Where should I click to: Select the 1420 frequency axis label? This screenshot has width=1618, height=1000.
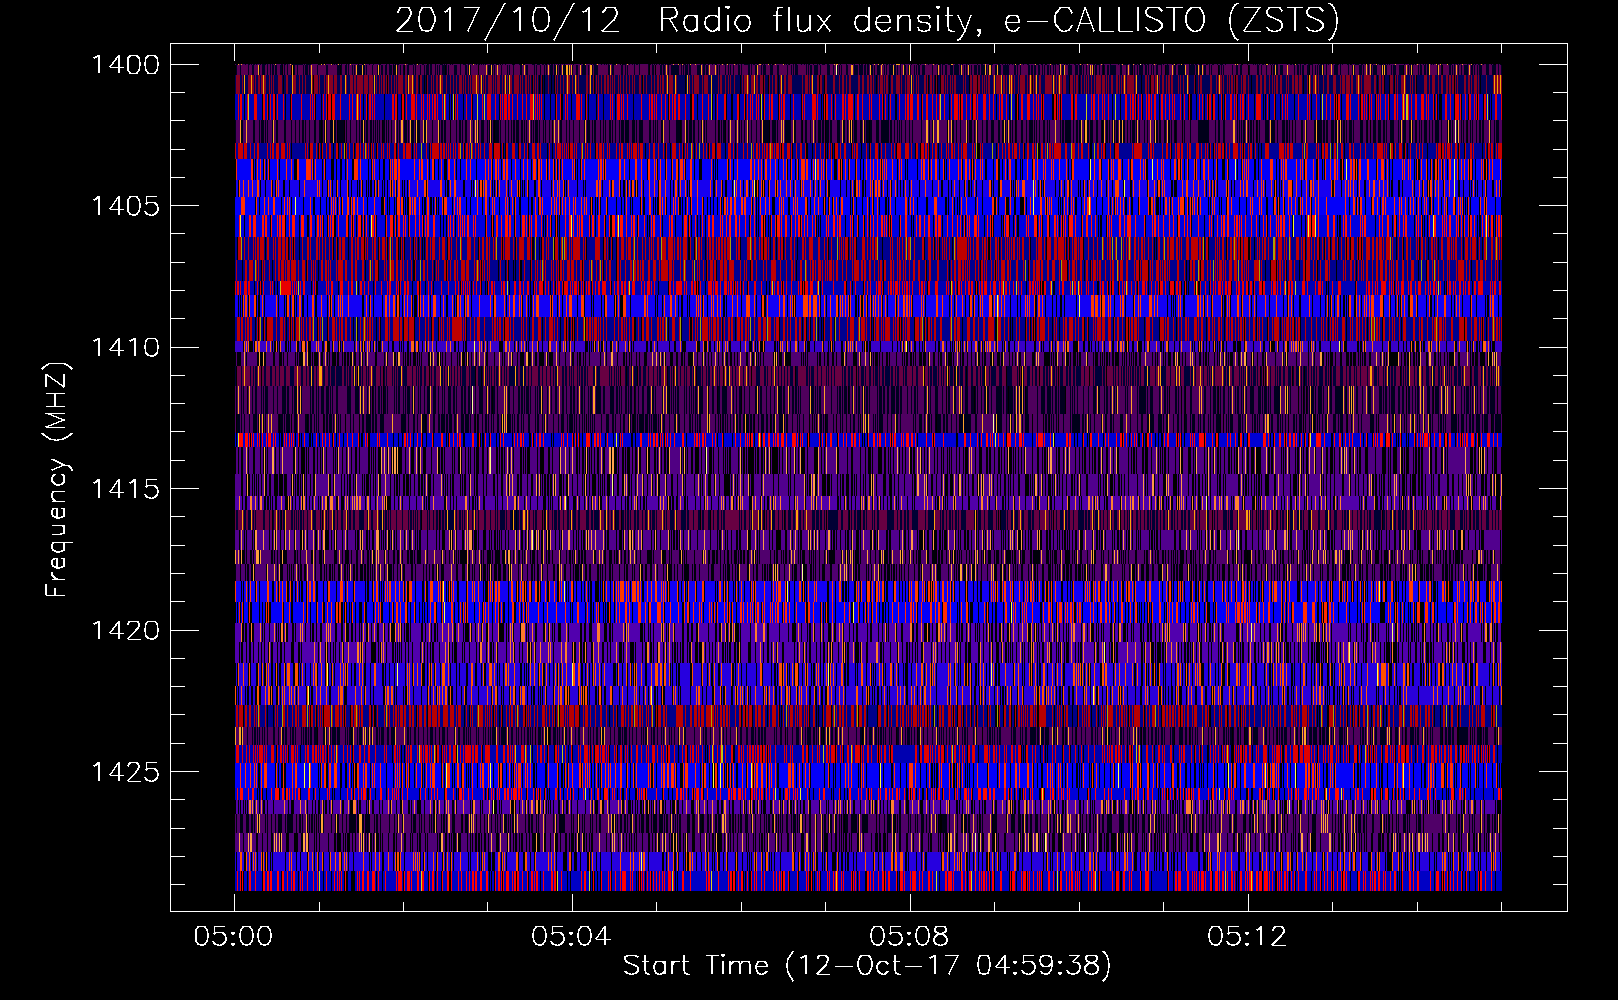[126, 631]
